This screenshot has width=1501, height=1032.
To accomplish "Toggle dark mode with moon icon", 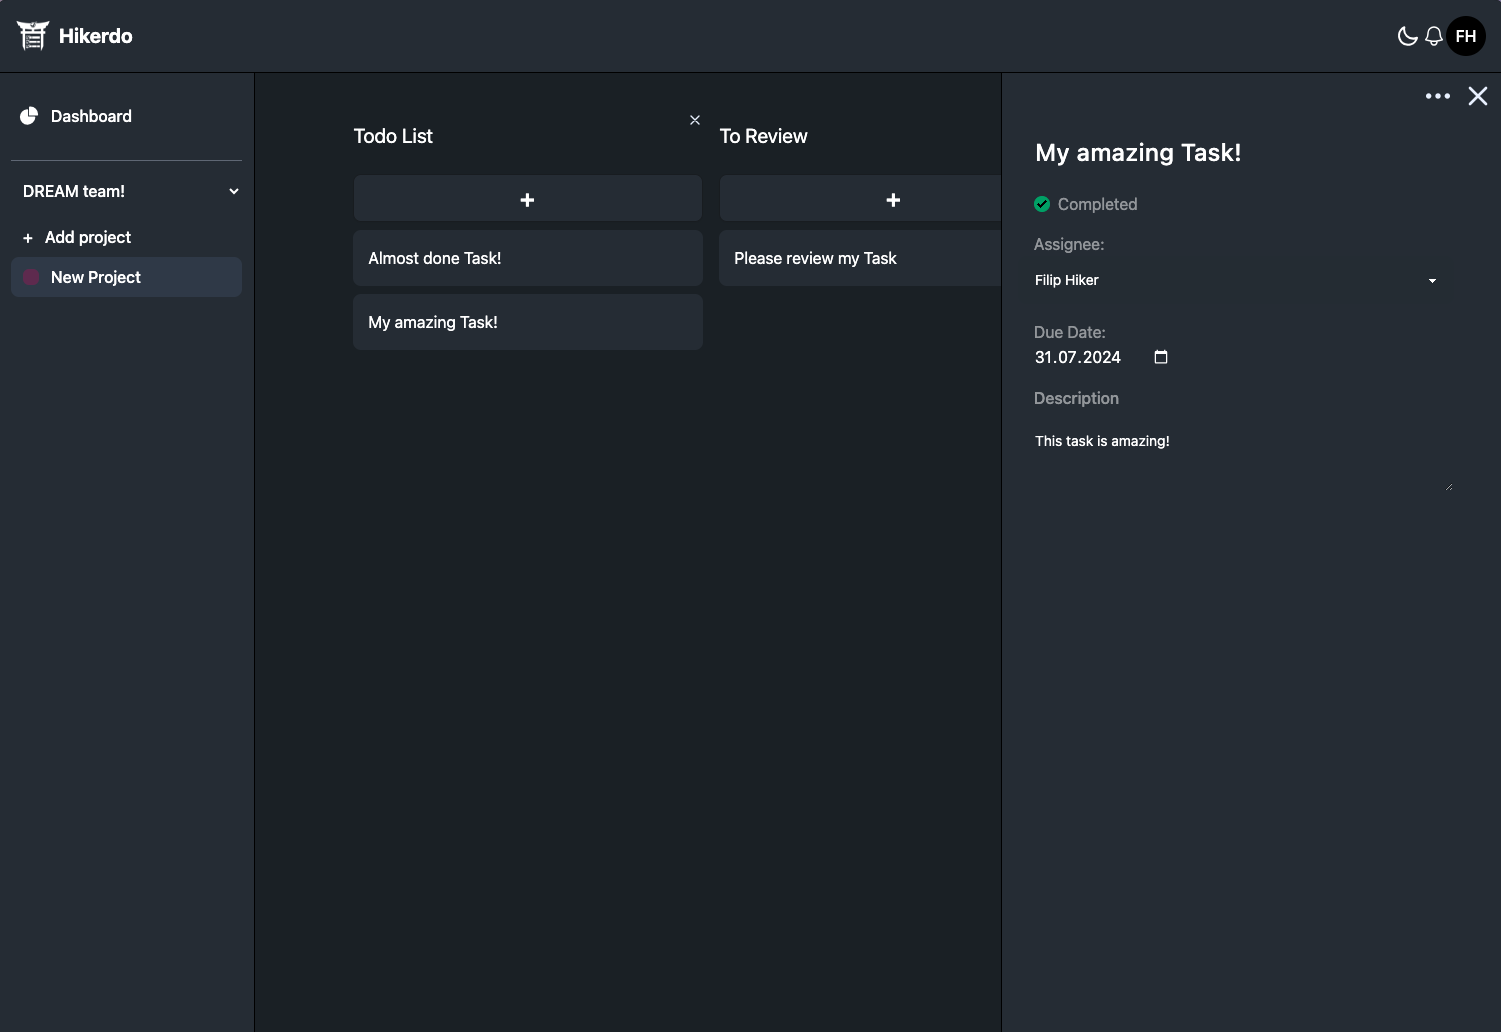I will 1407,37.
